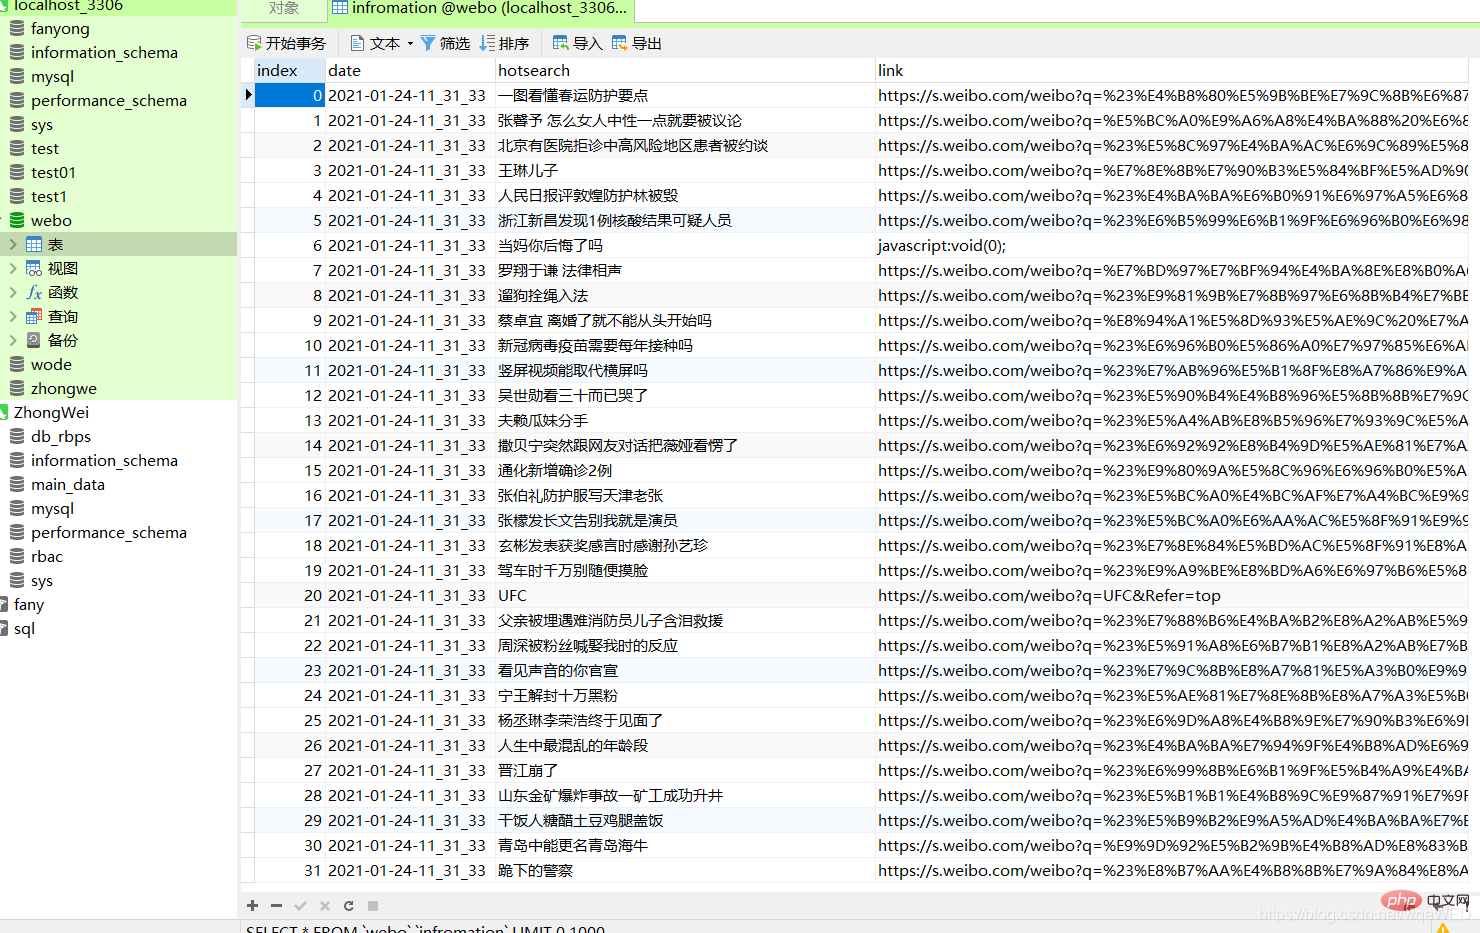Select the 查询 queries tree item
This screenshot has height=933, width=1480.
pyautogui.click(x=62, y=316)
